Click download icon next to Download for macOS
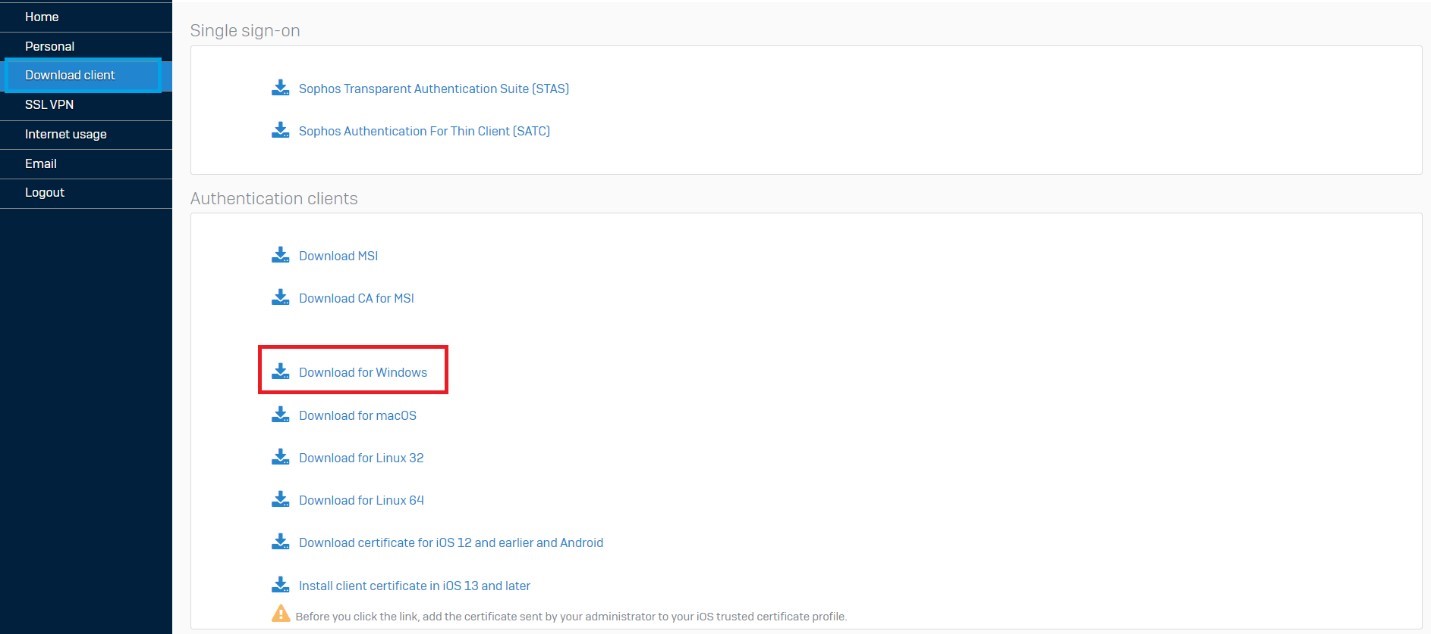 [280, 414]
